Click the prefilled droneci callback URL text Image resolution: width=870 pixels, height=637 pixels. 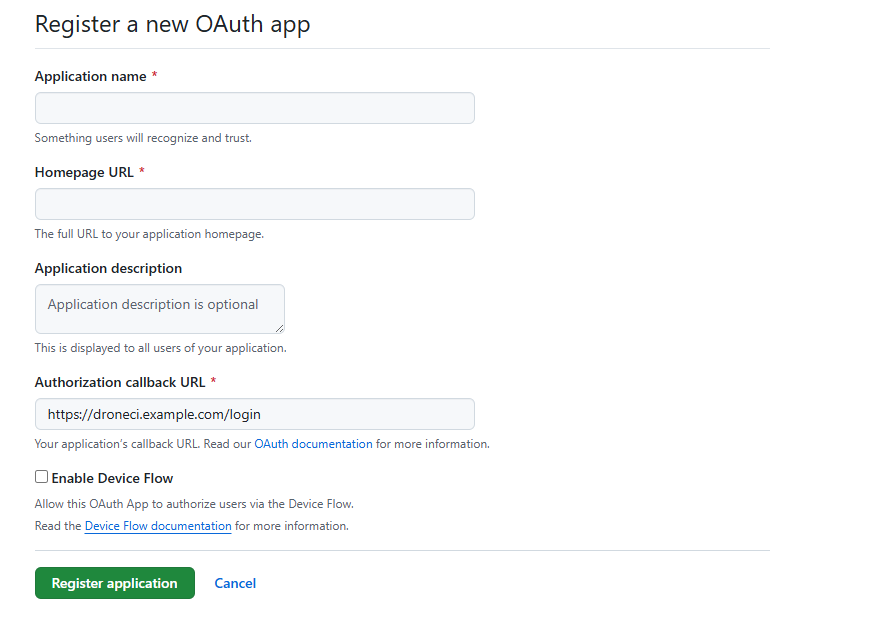pyautogui.click(x=138, y=414)
